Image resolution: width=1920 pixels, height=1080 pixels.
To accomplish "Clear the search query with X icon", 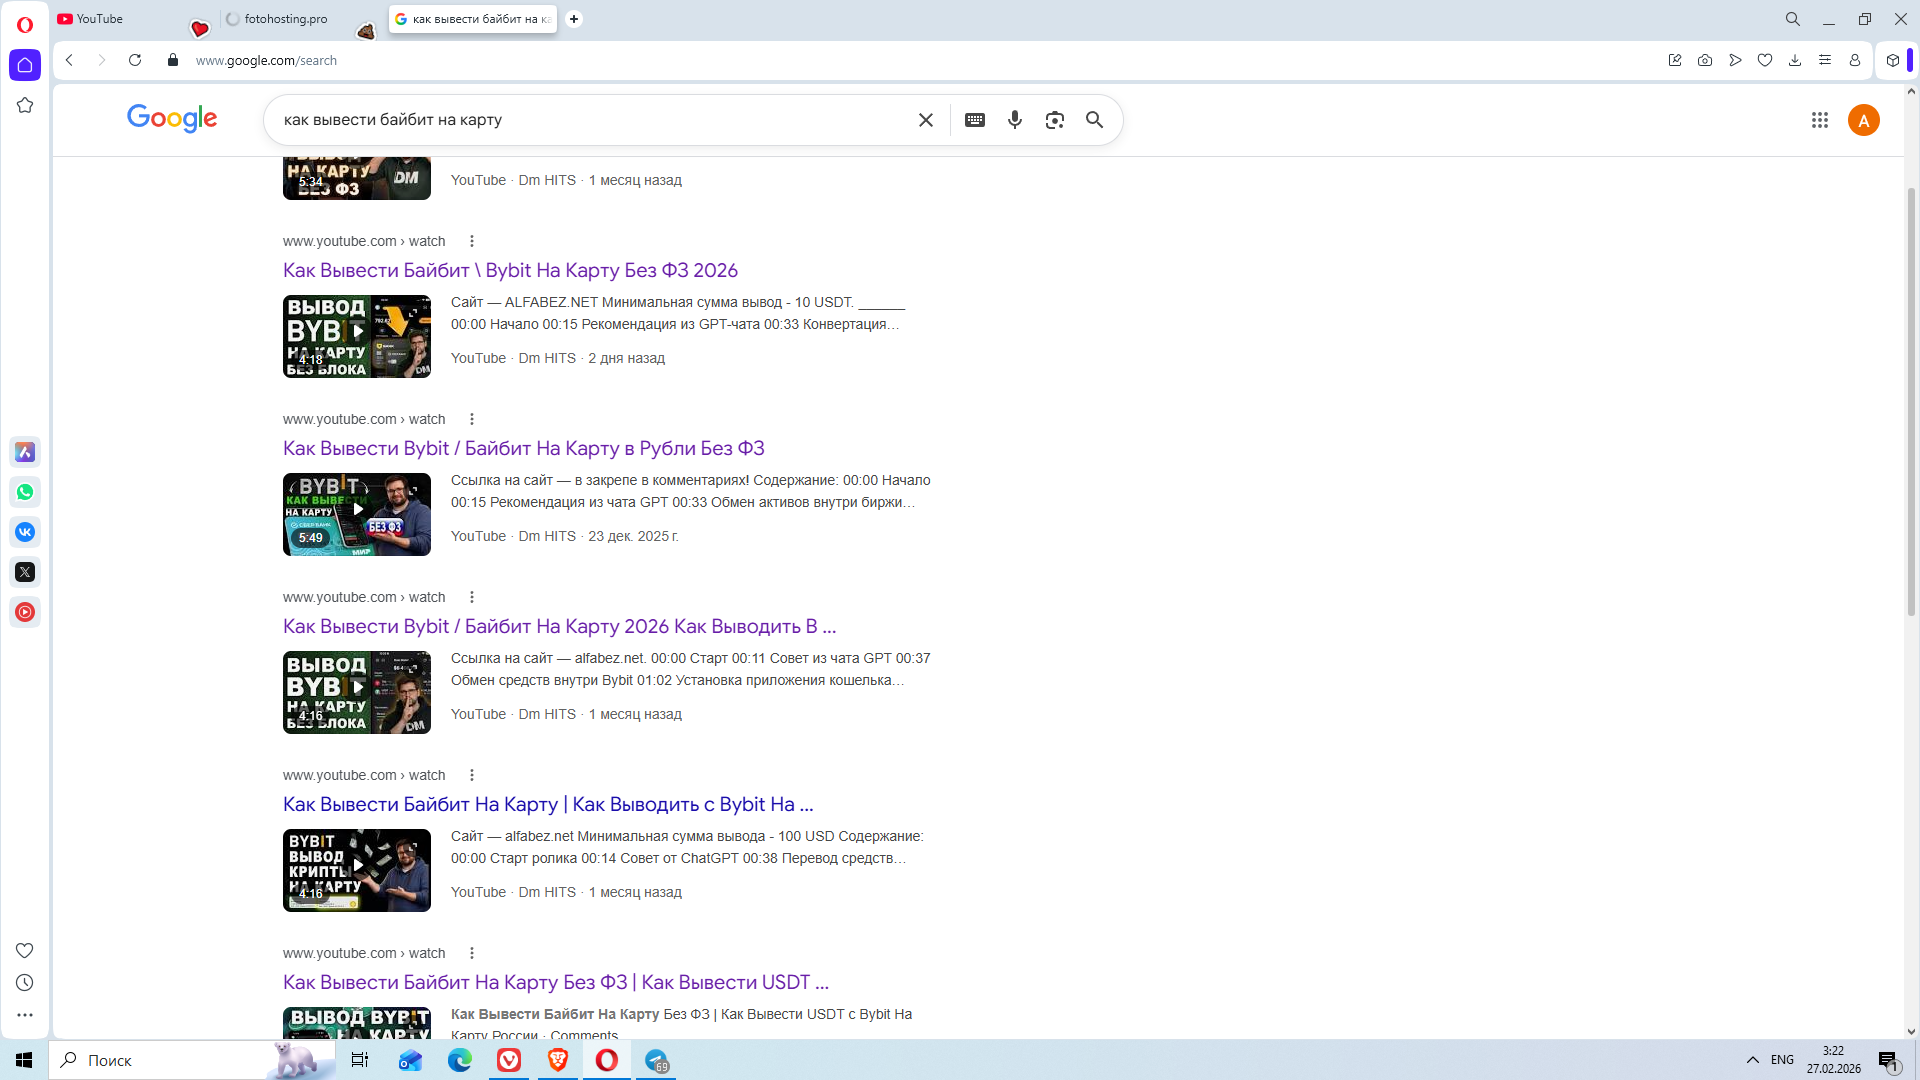I will coord(926,120).
